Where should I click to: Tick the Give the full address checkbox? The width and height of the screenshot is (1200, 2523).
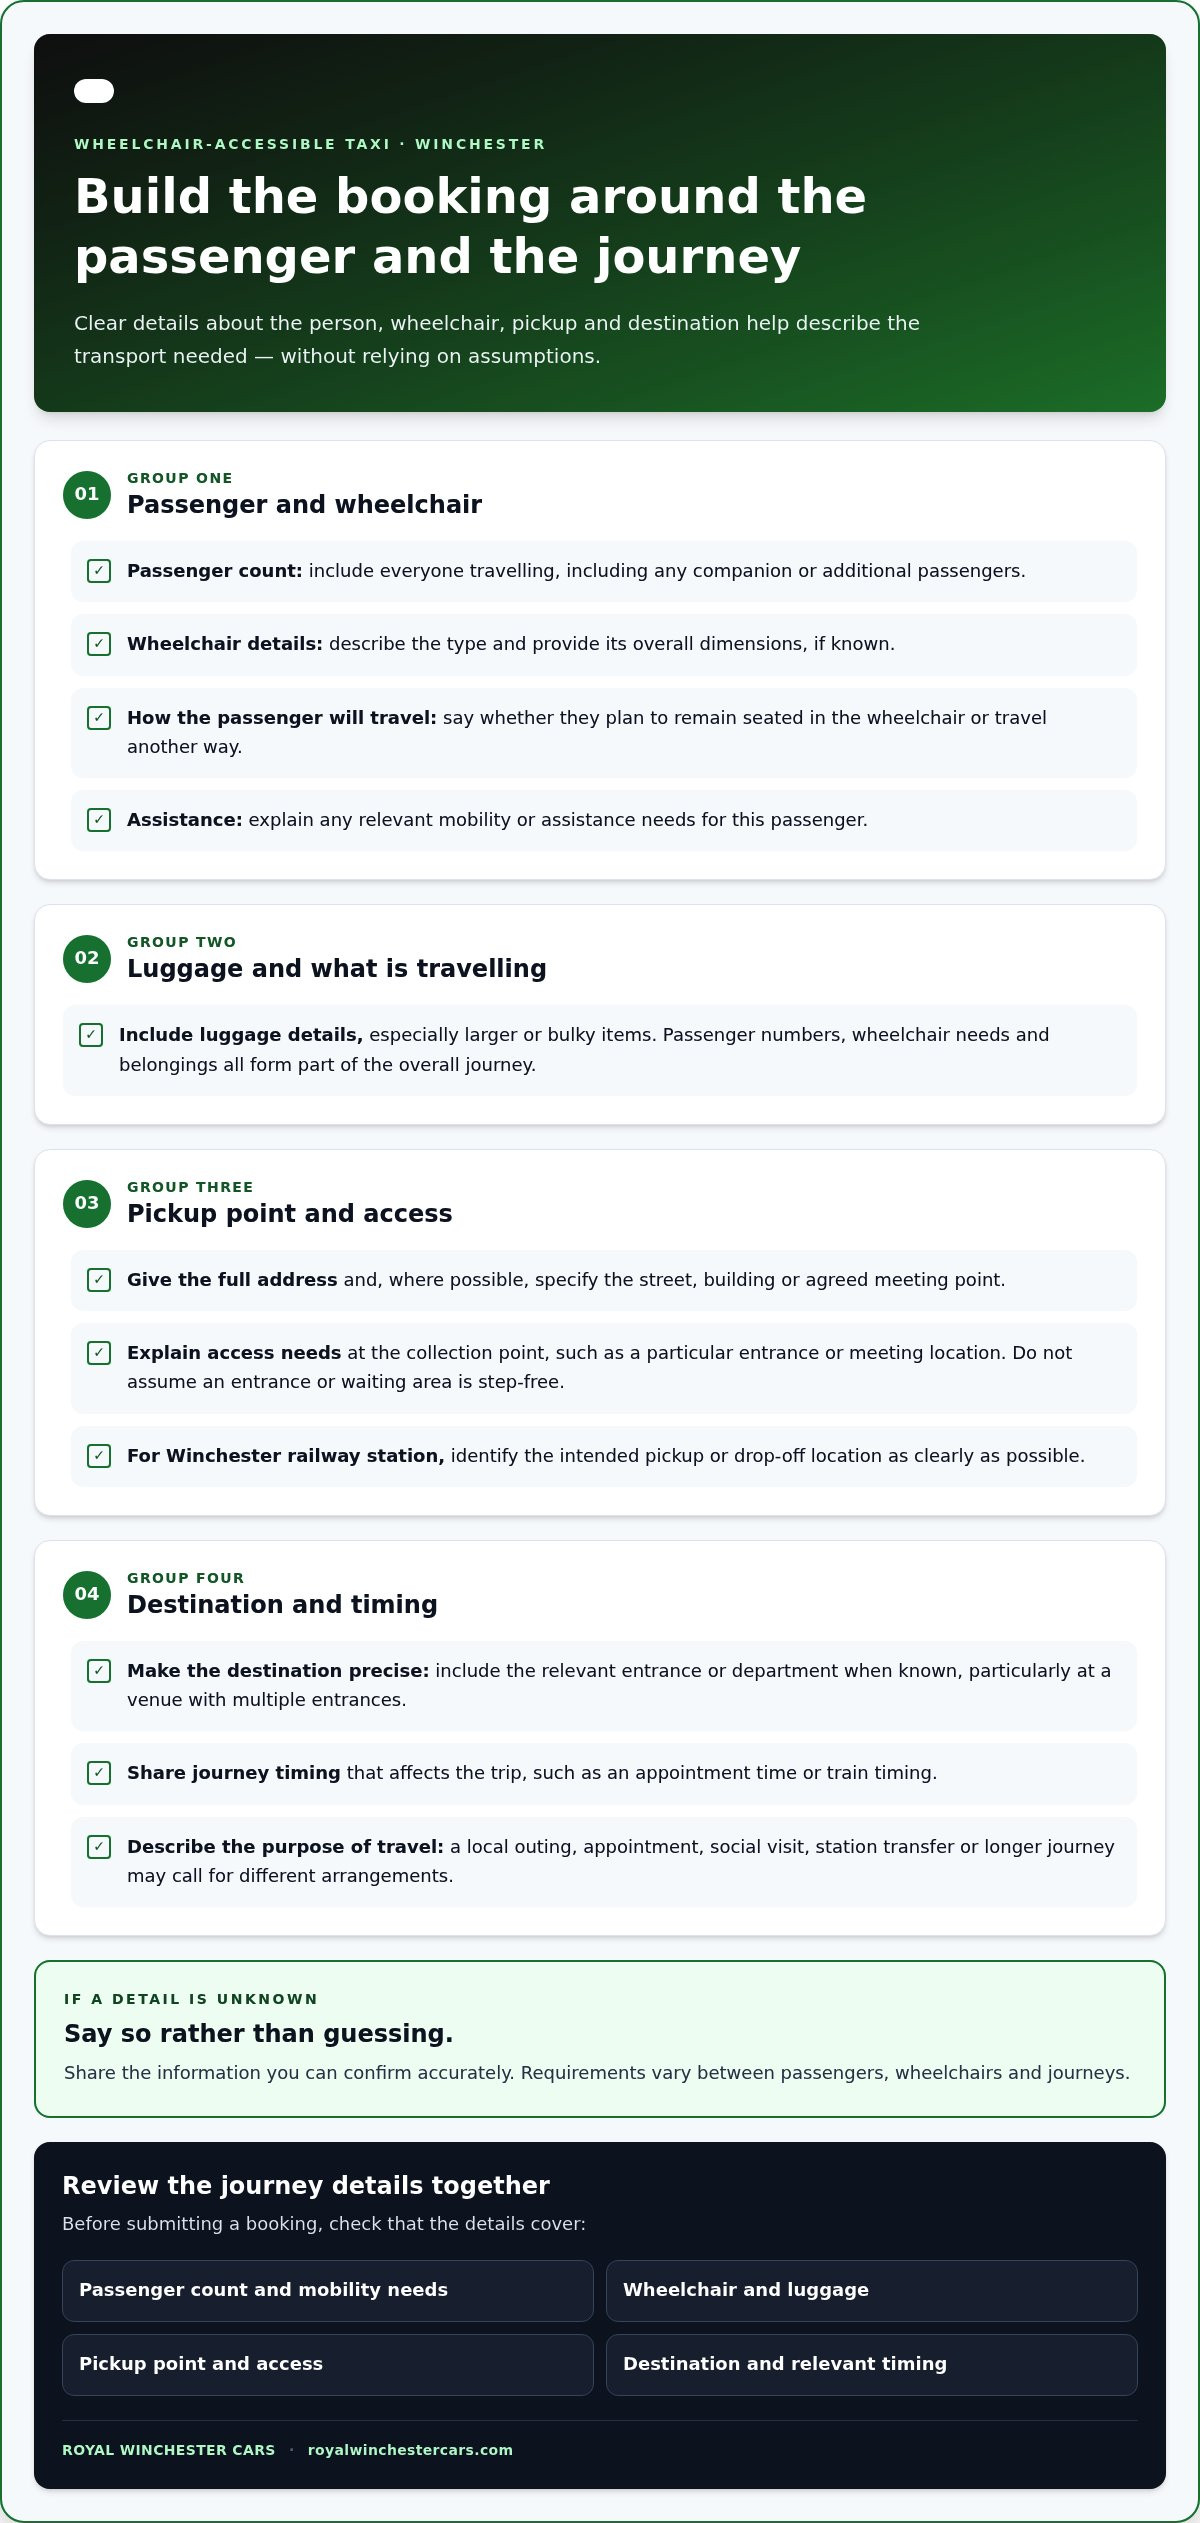(x=99, y=1280)
